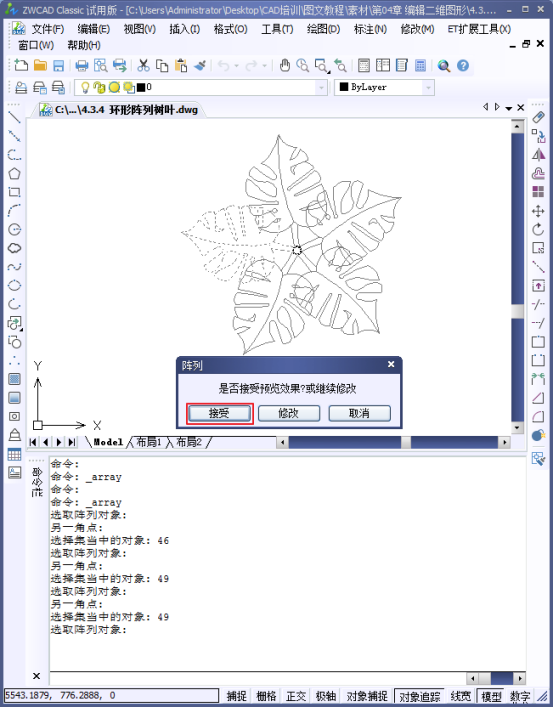This screenshot has height=708, width=554.
Task: Click 取消 button in array dialog
Action: (359, 413)
